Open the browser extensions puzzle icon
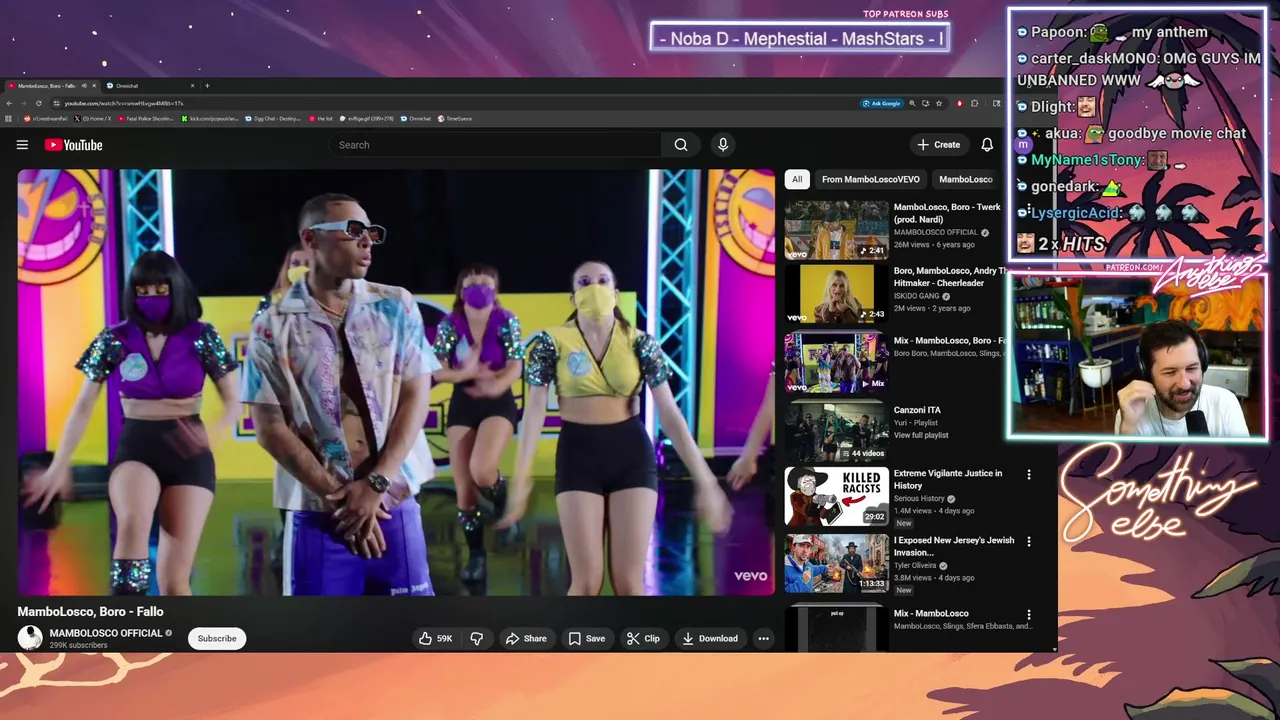This screenshot has width=1280, height=720. (x=974, y=103)
